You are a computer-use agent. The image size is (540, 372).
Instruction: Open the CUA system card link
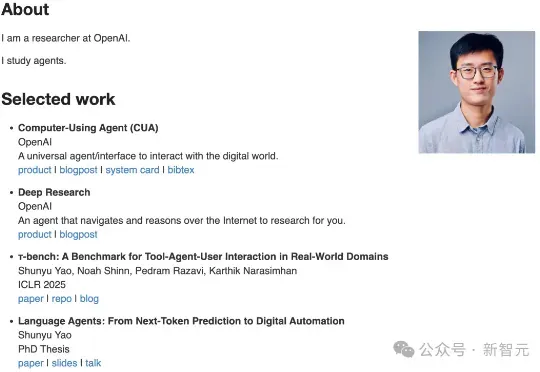[x=133, y=170]
